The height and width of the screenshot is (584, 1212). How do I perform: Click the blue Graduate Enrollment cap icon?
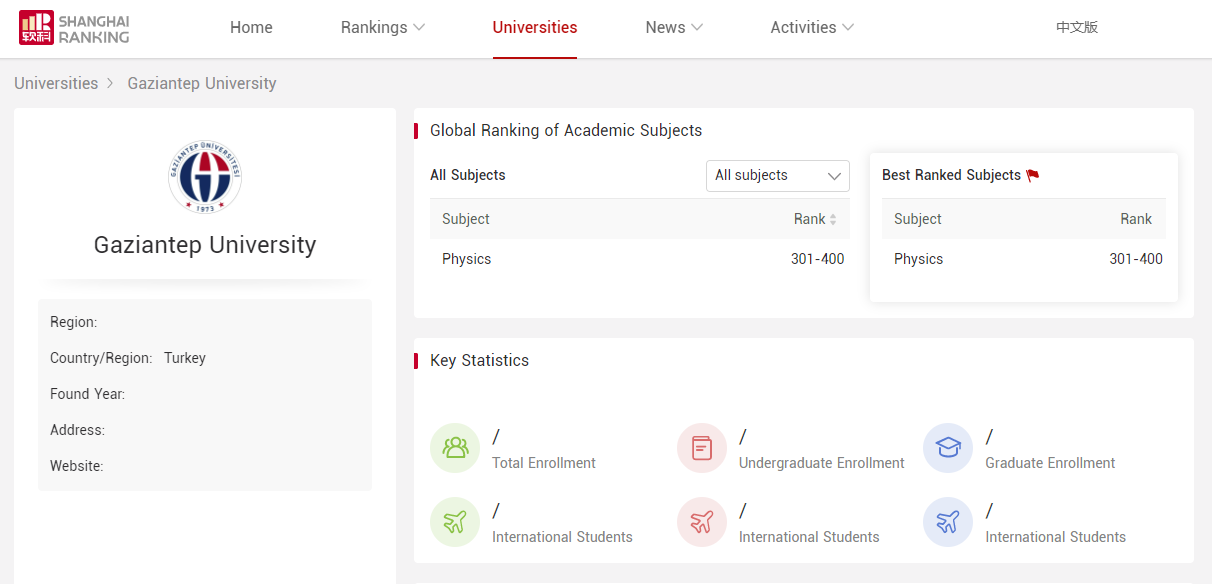948,447
